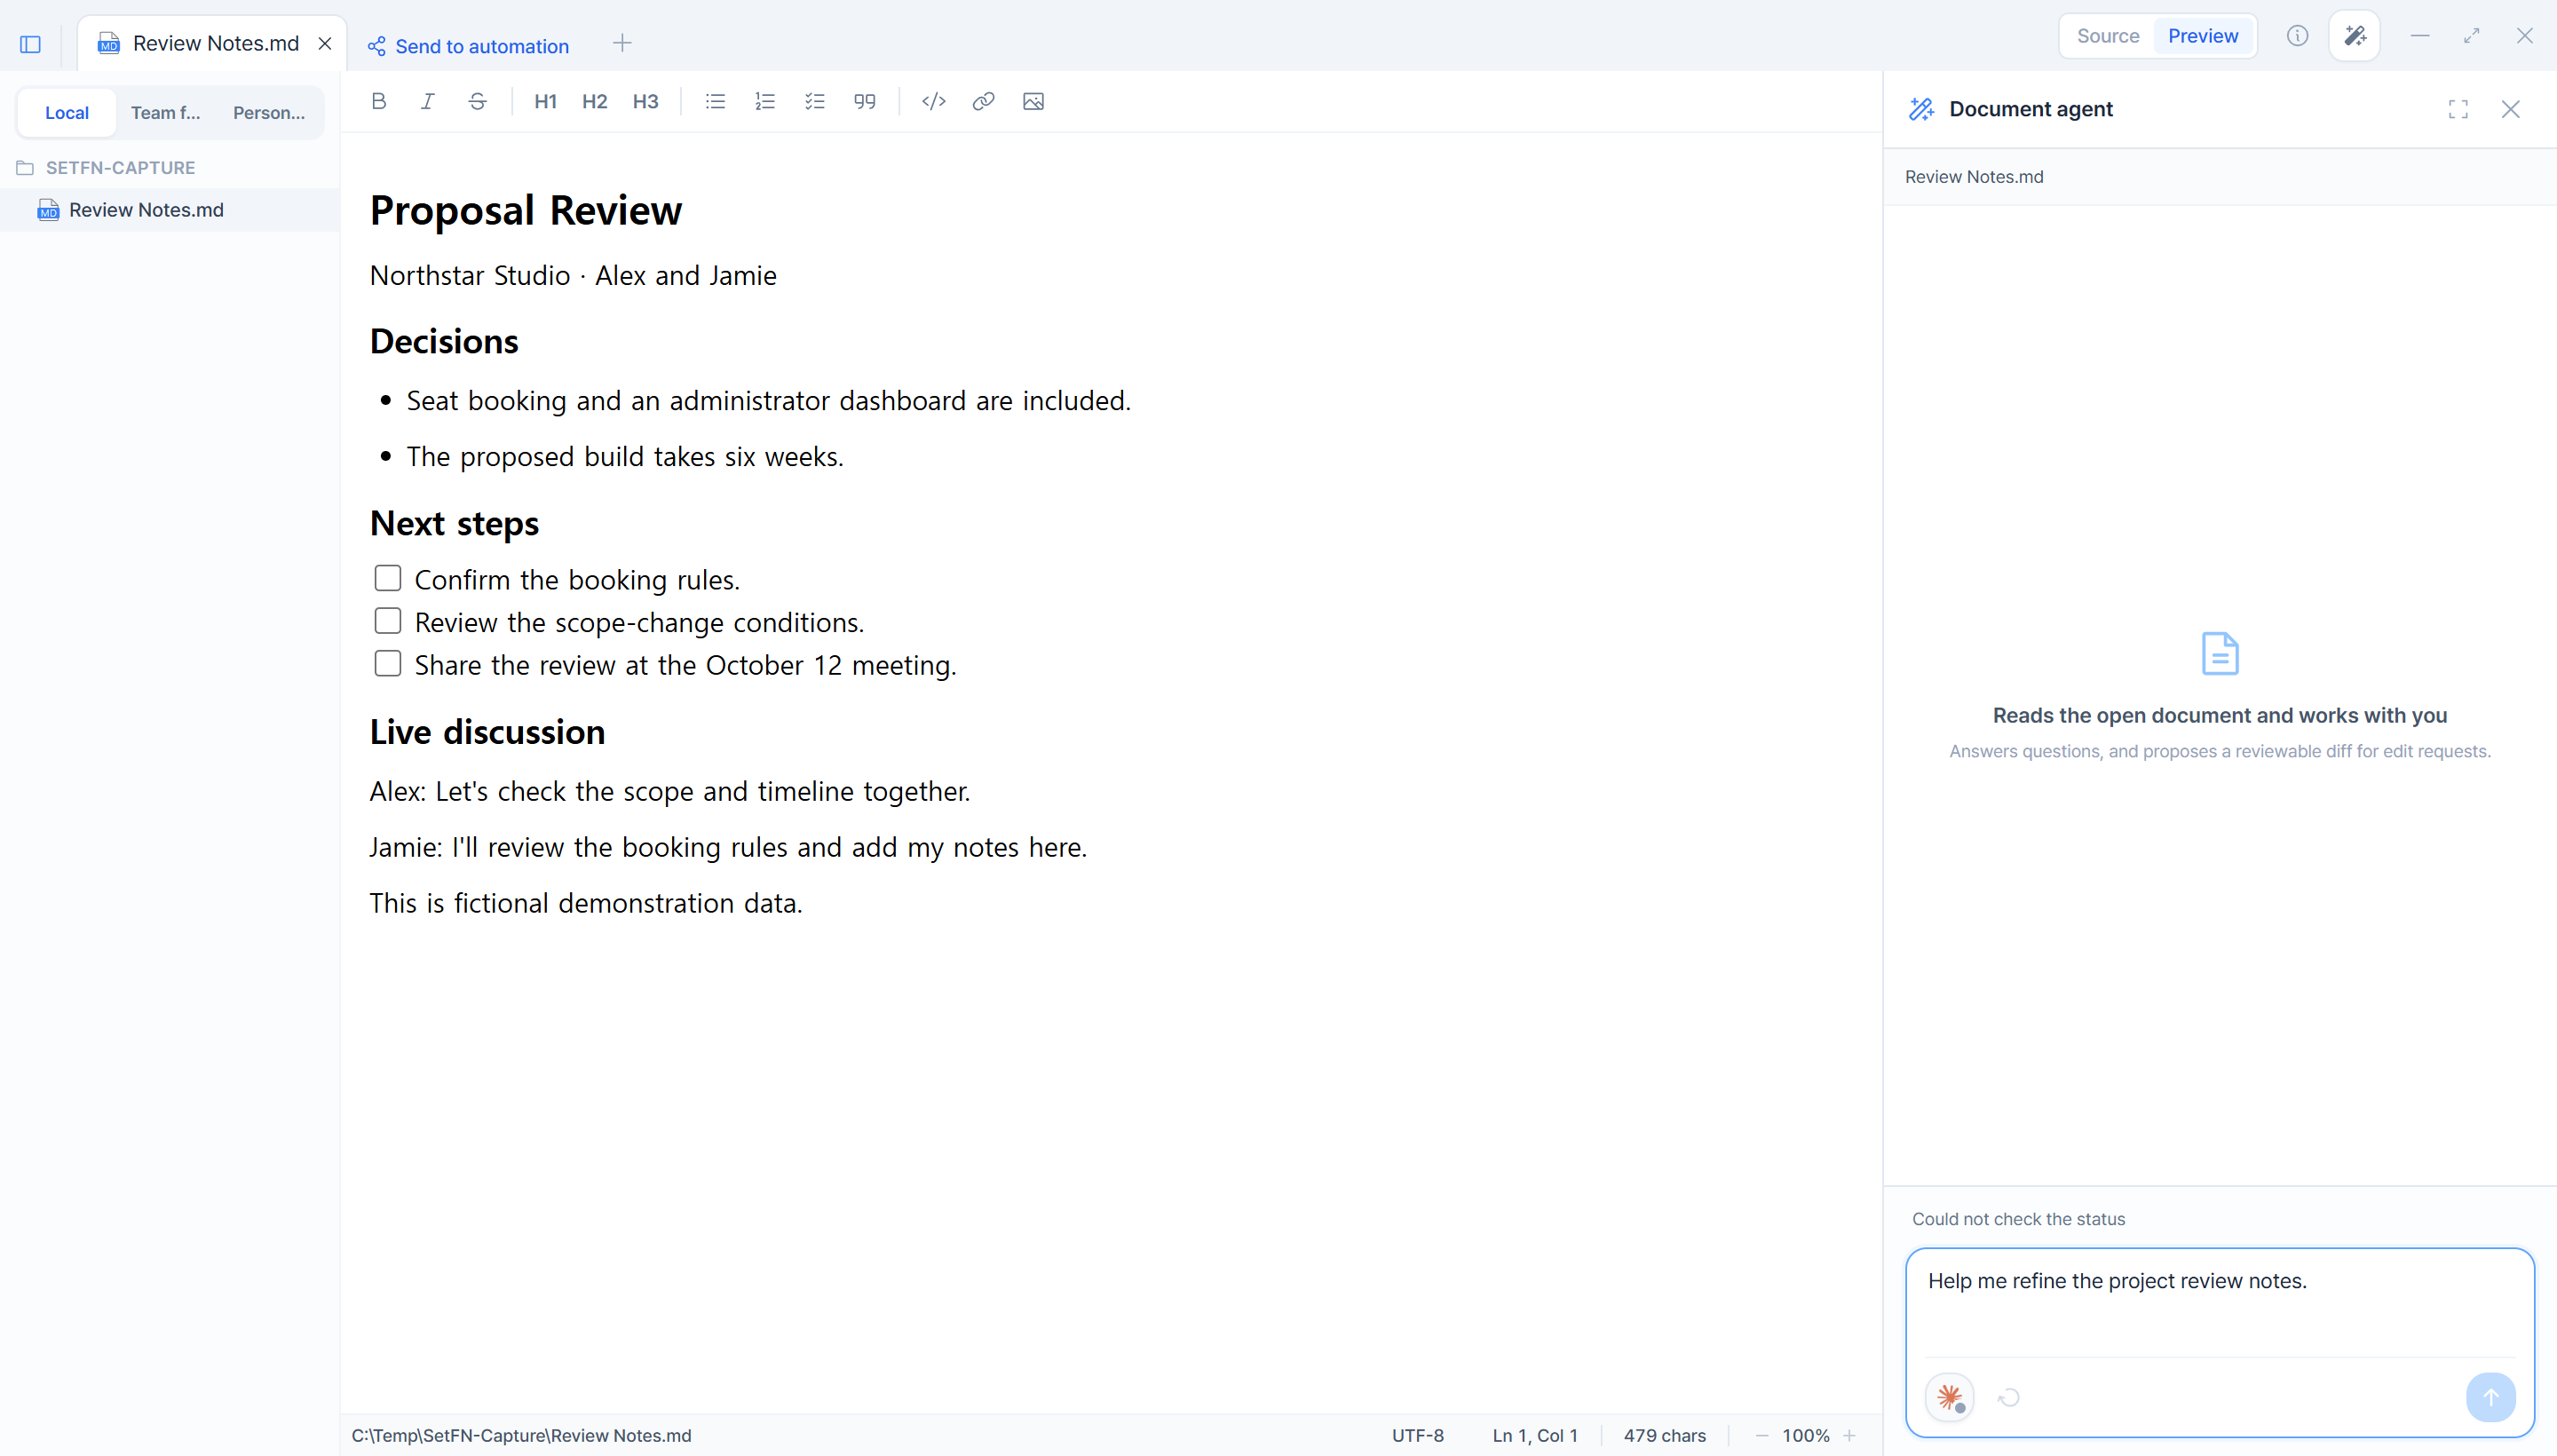Close the Review Notes.md tab

click(325, 43)
